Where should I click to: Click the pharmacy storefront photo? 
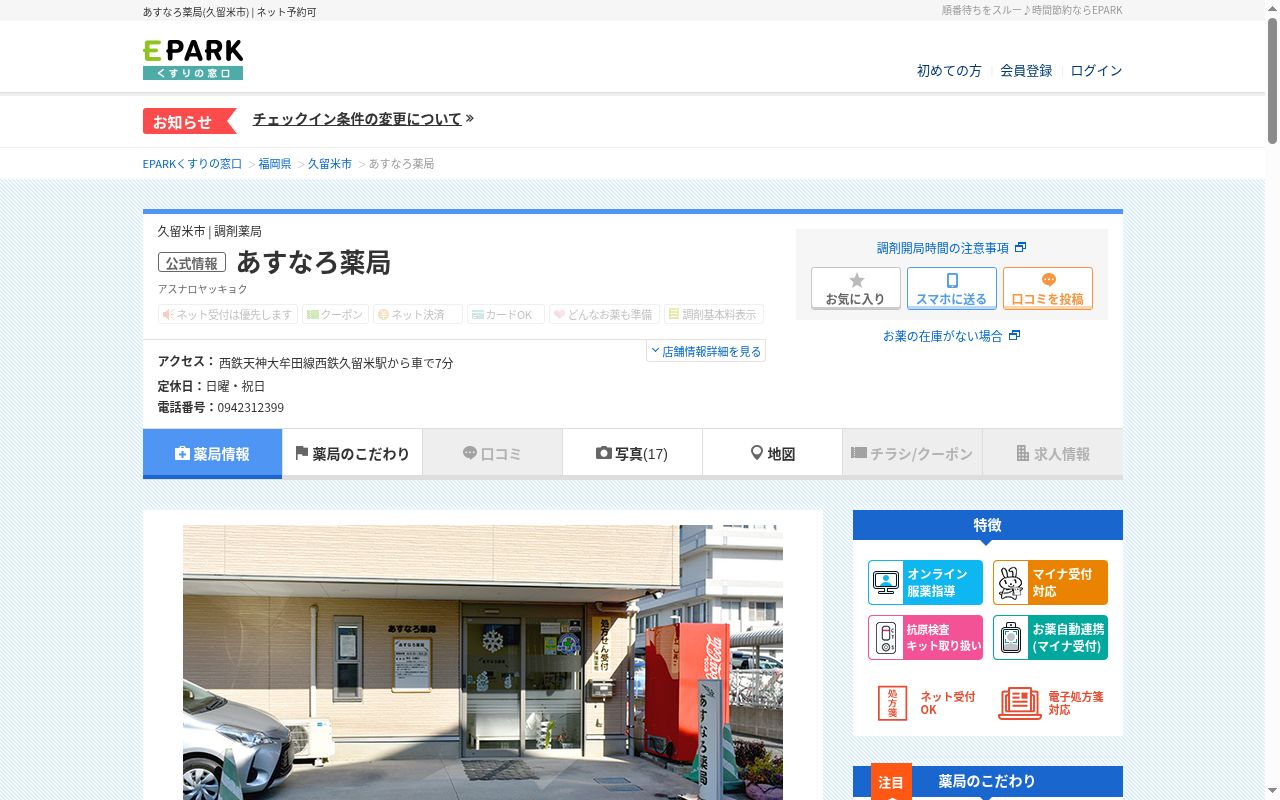tap(483, 662)
